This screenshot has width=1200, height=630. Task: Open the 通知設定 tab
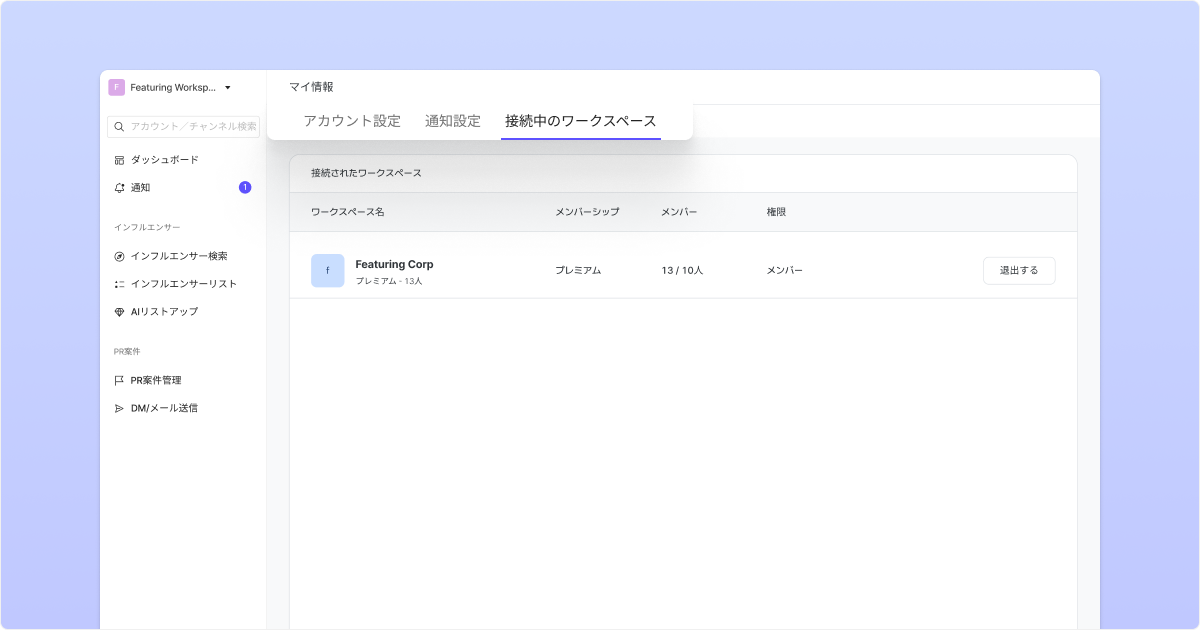[452, 121]
